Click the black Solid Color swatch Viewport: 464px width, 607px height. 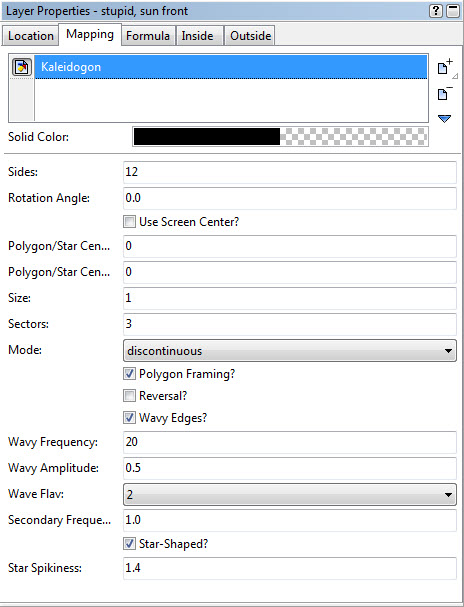pos(206,137)
